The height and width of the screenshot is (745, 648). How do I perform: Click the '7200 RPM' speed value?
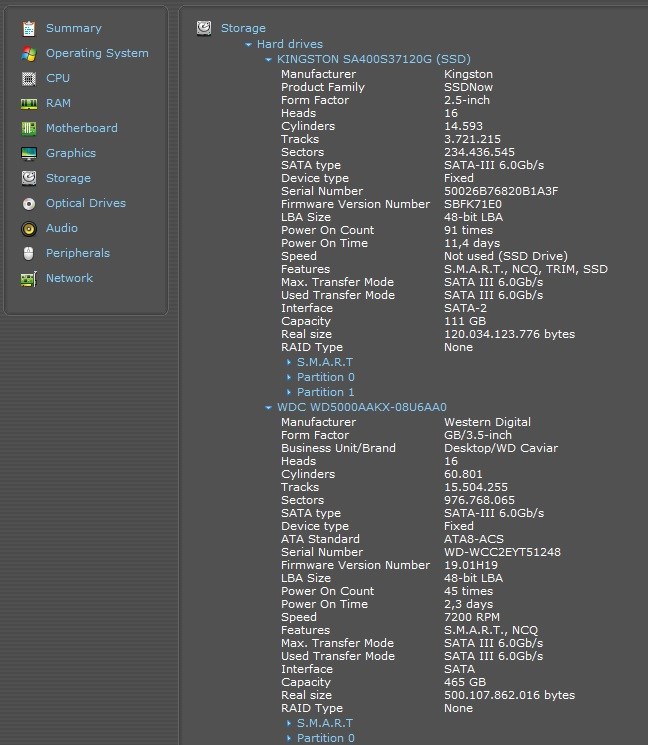[x=472, y=617]
